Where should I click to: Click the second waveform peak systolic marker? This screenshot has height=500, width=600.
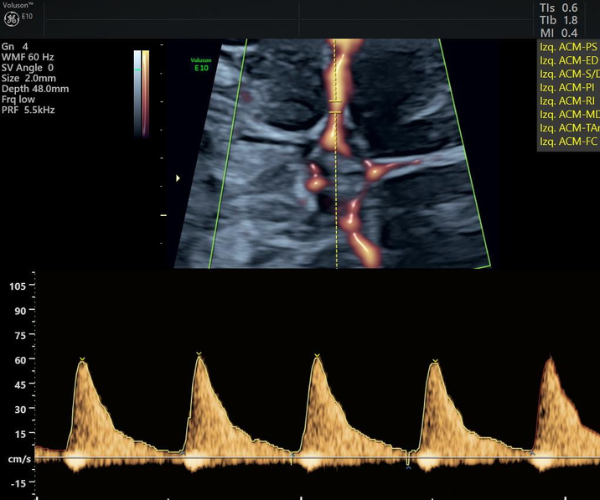click(x=199, y=353)
